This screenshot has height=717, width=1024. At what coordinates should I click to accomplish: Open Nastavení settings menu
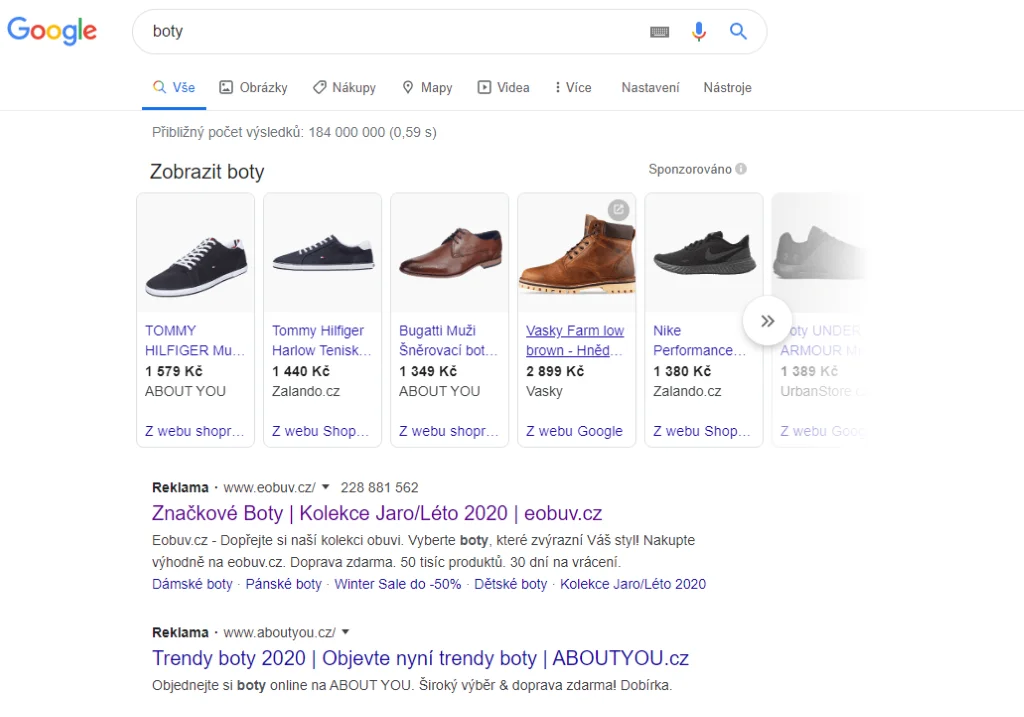coord(650,88)
